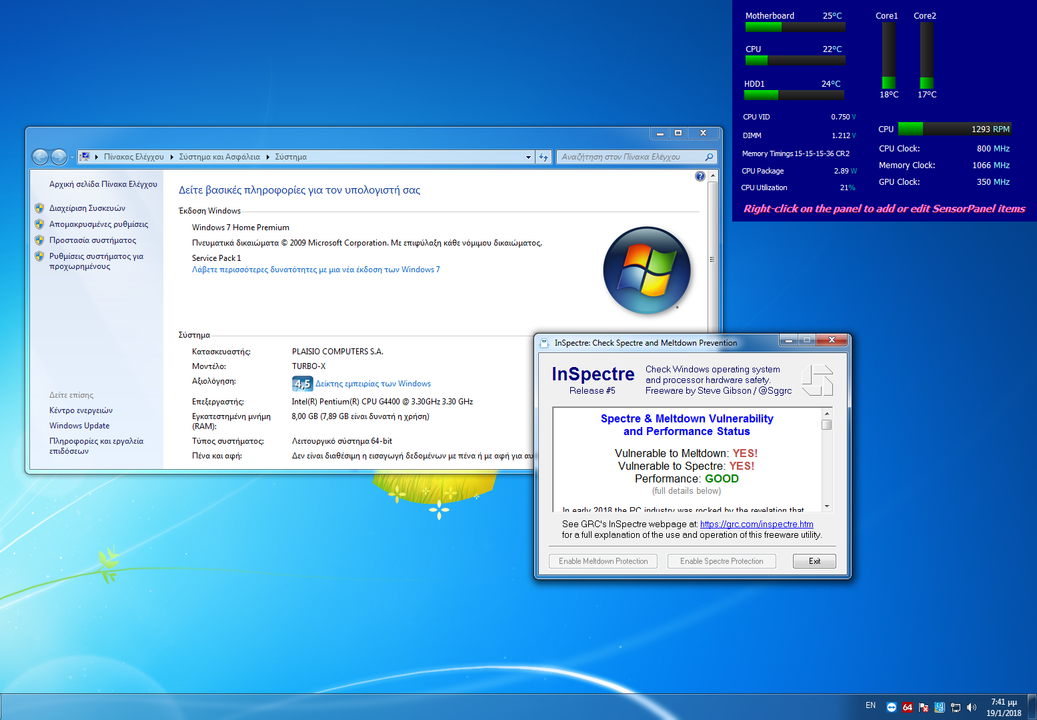Click the 4,5 experience index rating badge
The height and width of the screenshot is (720, 1037).
[x=302, y=383]
